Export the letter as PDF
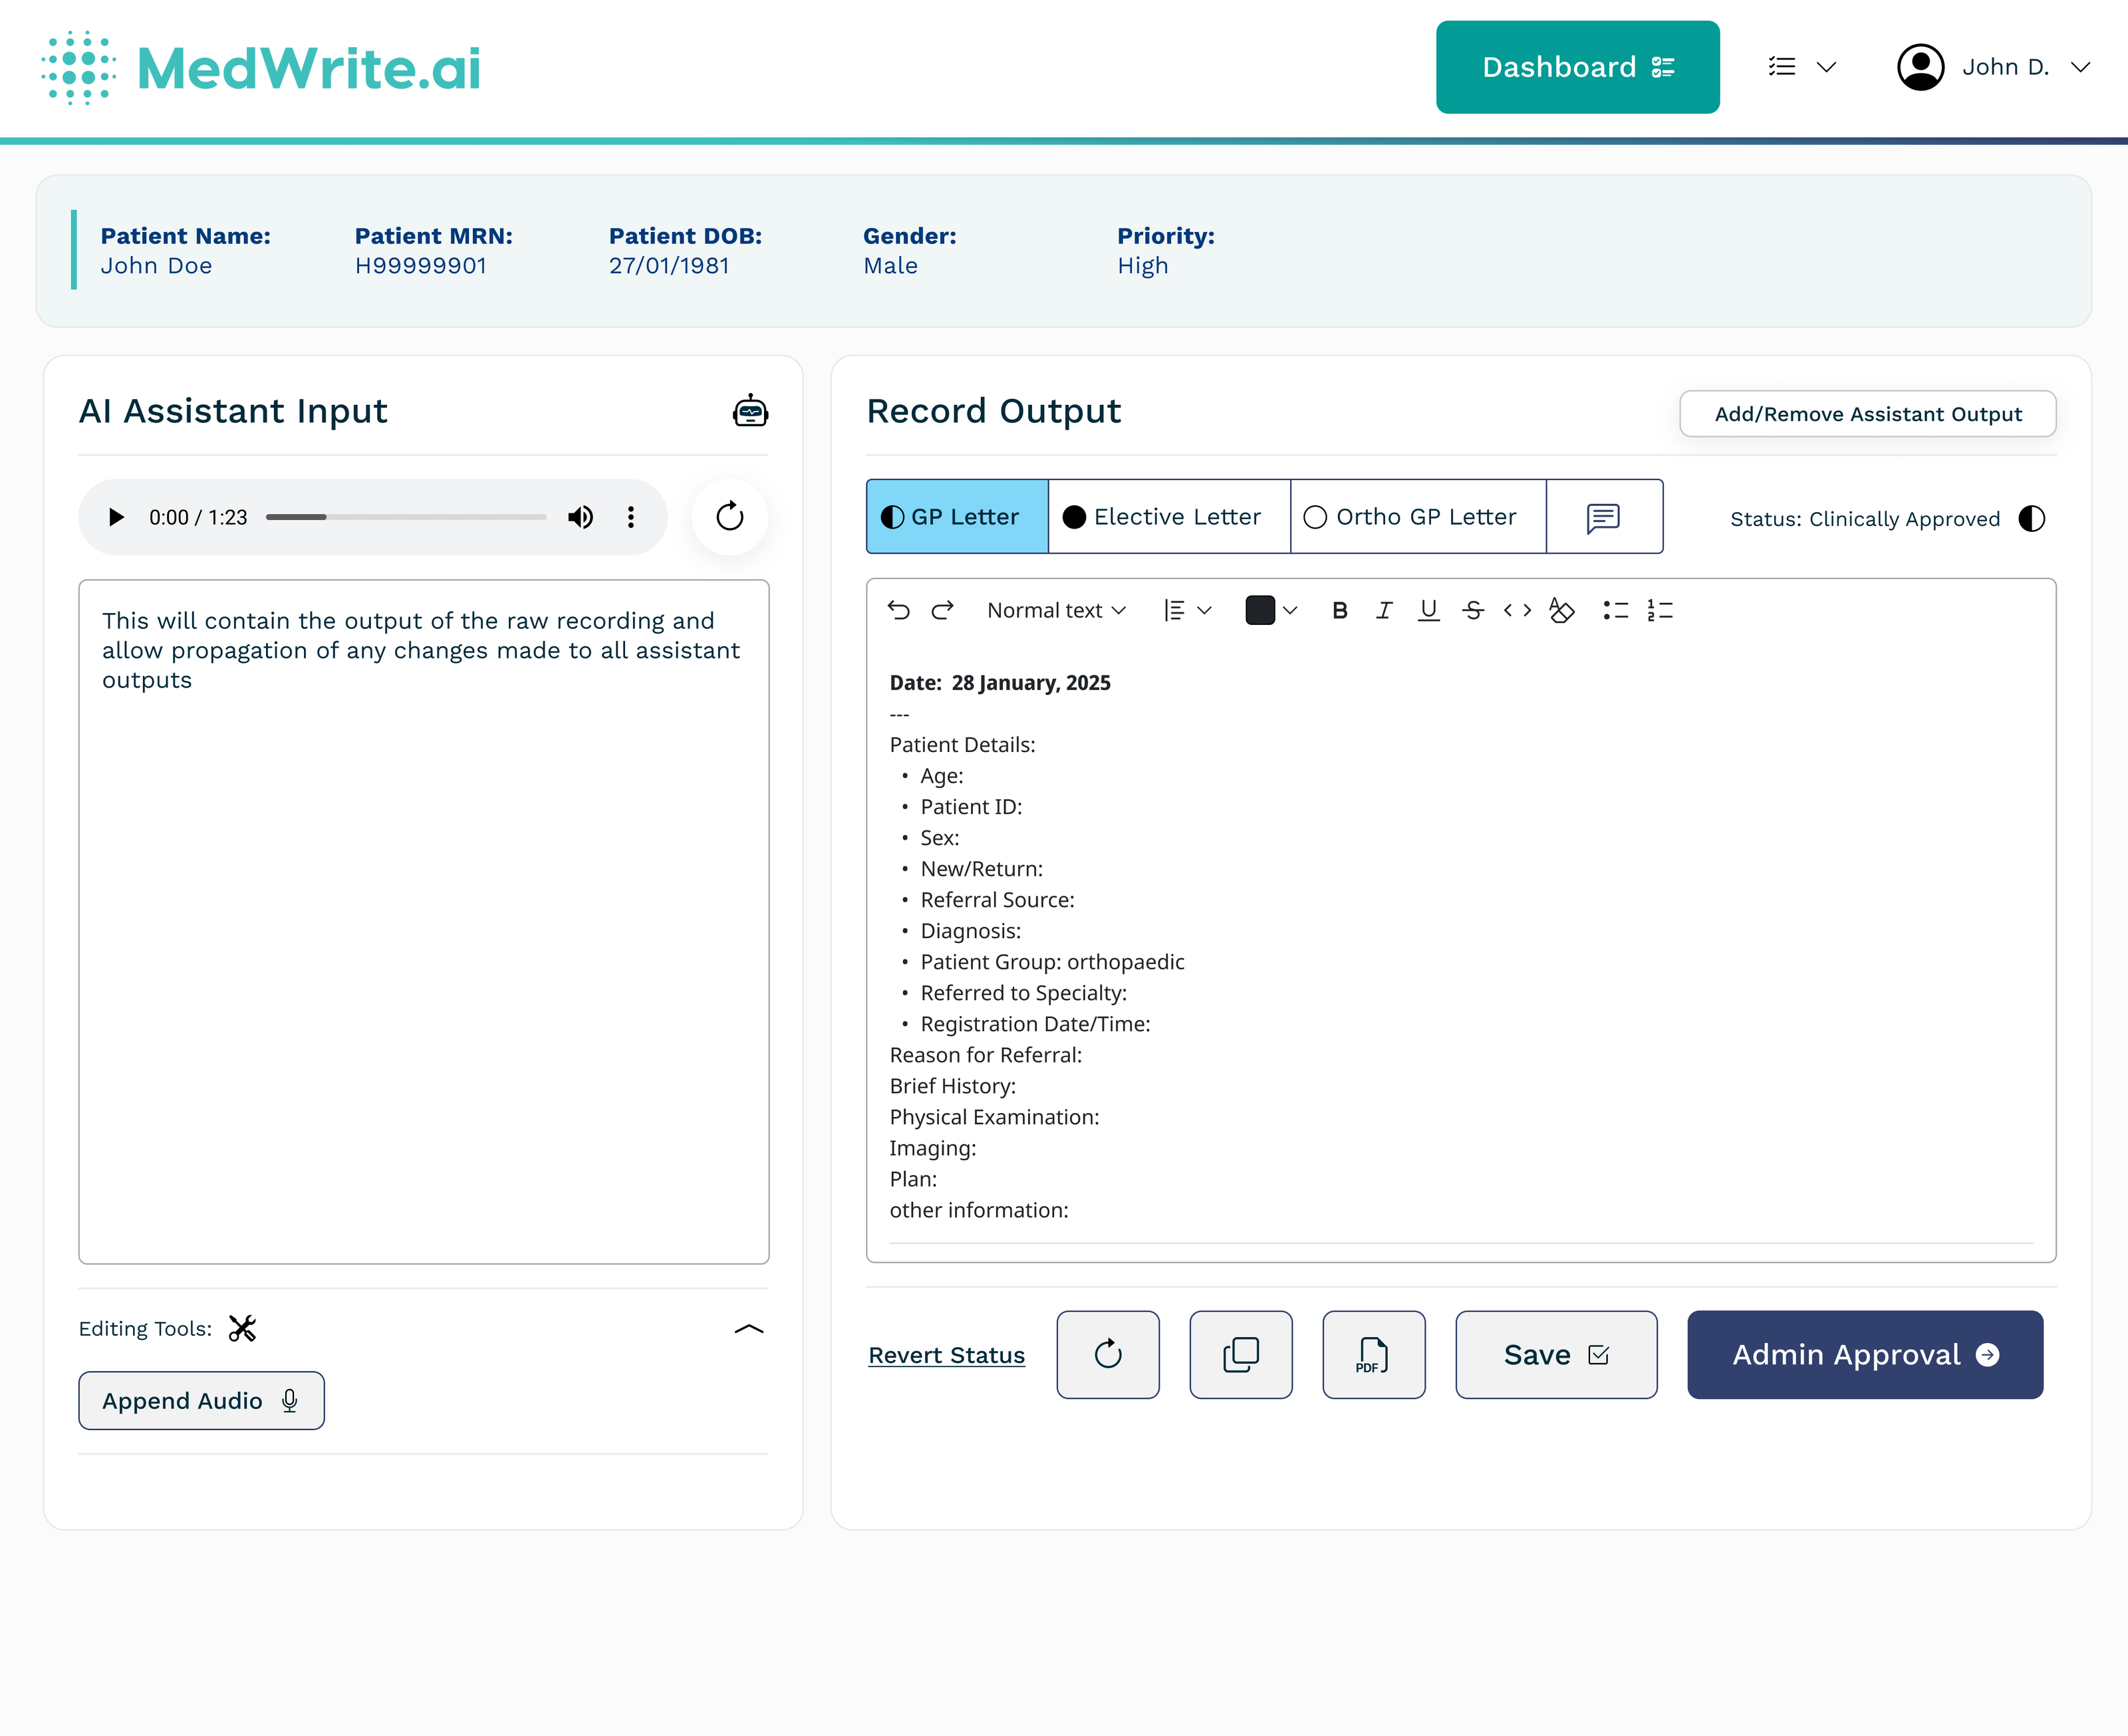The image size is (2128, 1736). coord(1373,1355)
